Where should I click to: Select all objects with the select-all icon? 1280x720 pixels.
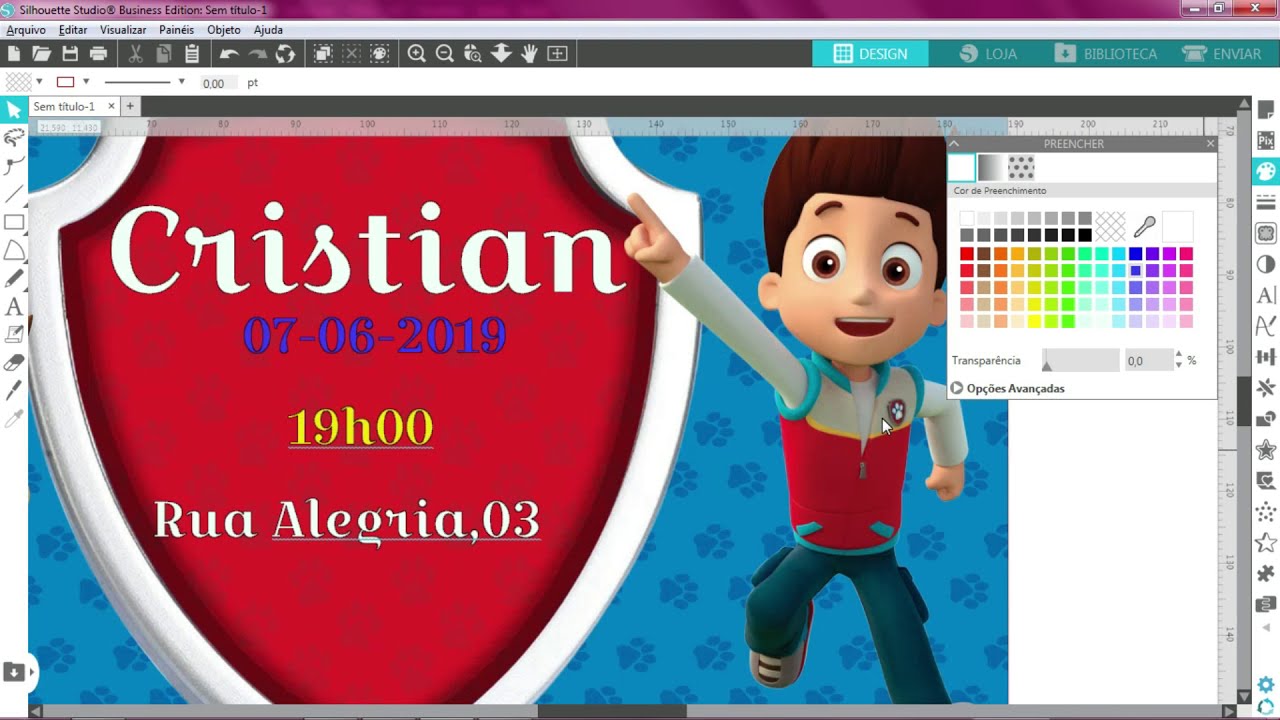pos(323,53)
